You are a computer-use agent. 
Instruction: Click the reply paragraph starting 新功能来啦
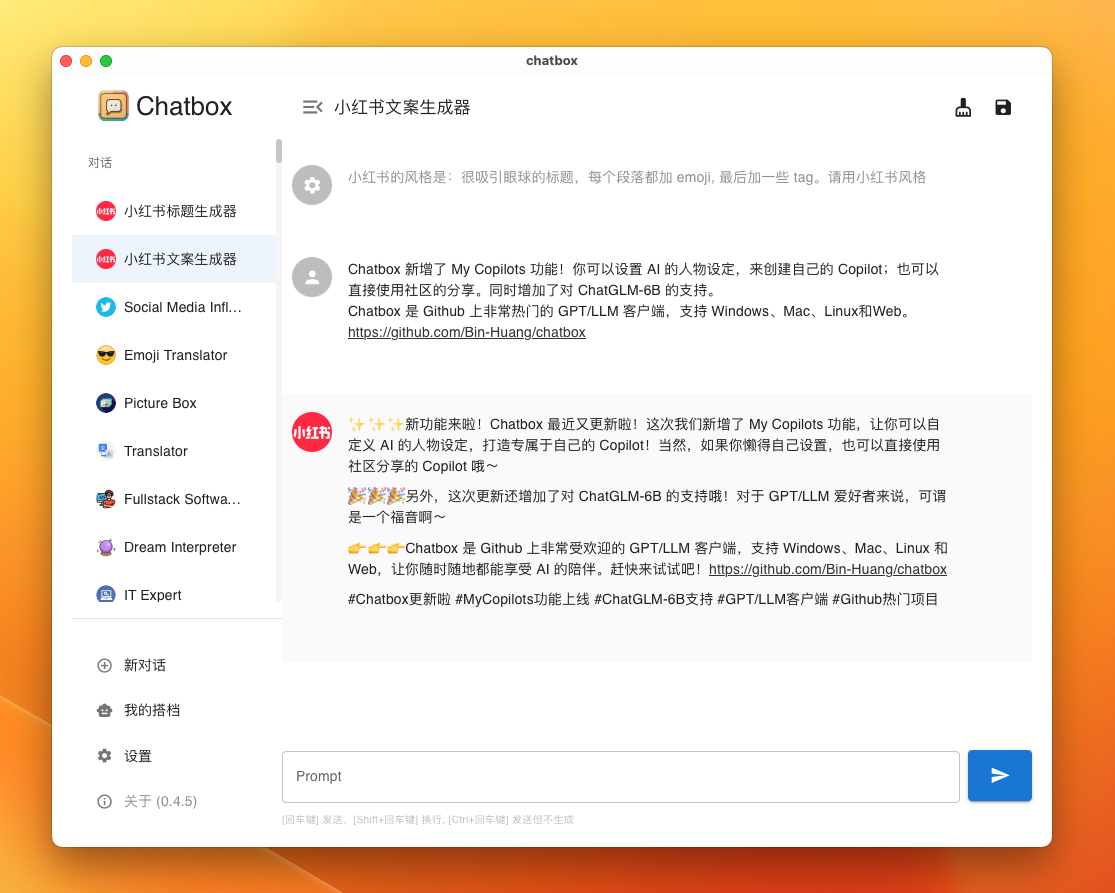pos(644,445)
